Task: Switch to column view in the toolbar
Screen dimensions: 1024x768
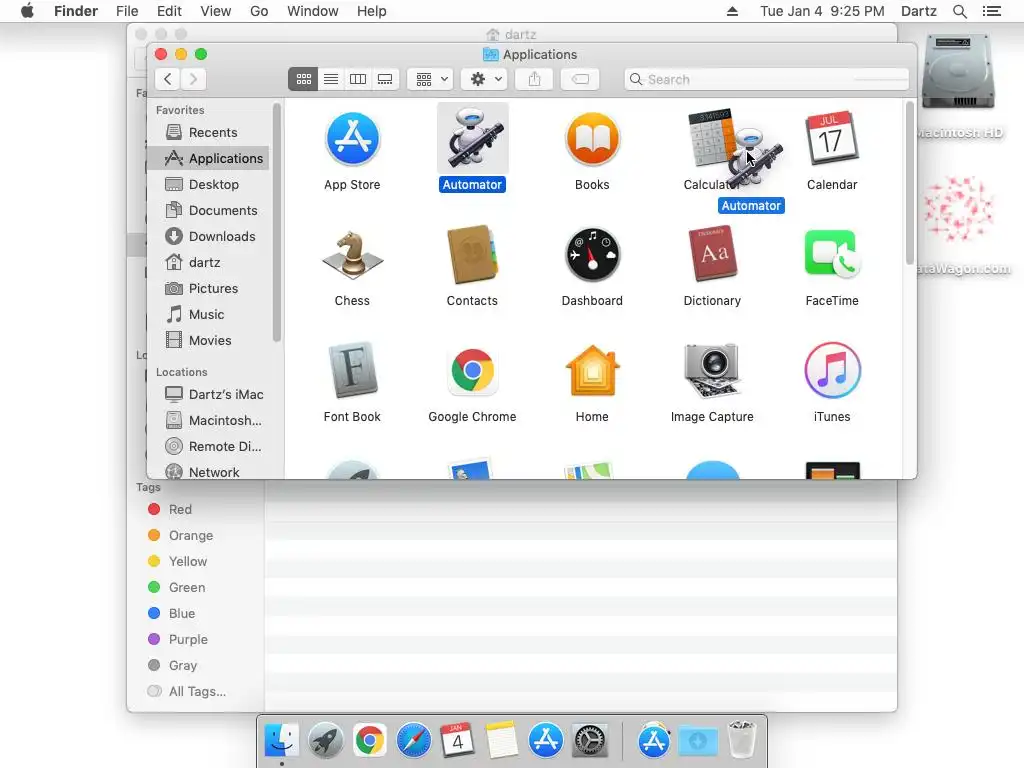Action: (358, 79)
